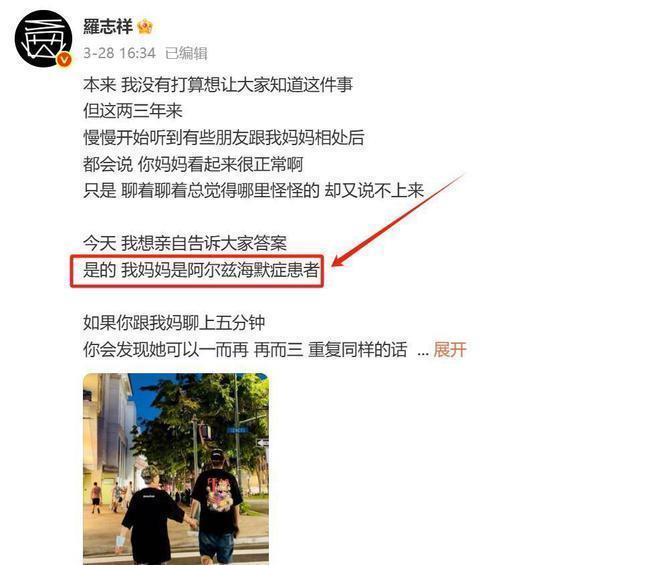Image resolution: width=660 pixels, height=565 pixels.
Task: Click the line 但这两三年来
Action: click(x=133, y=111)
